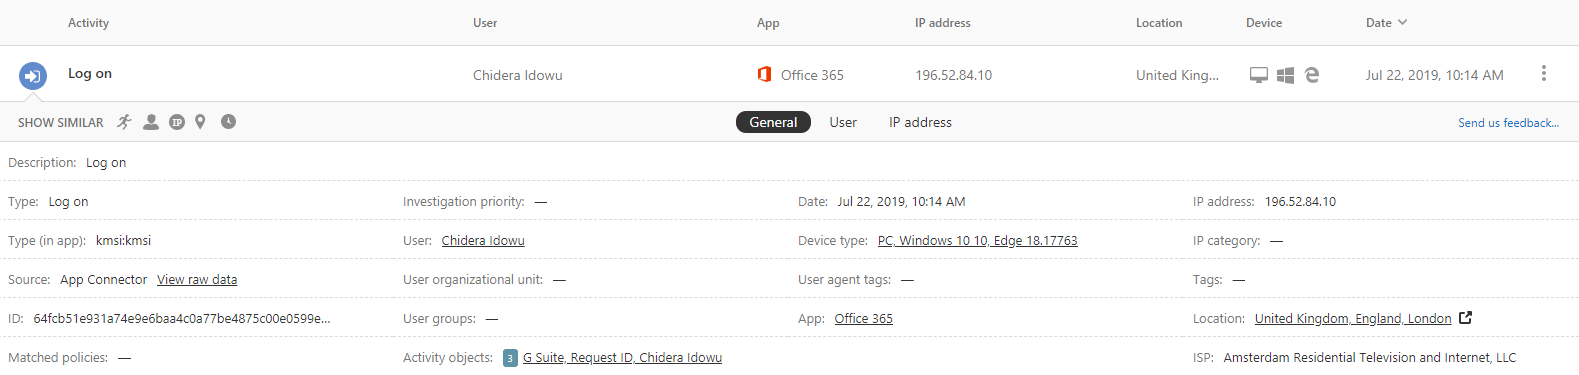
Task: Click the Office 365 app logo icon
Action: click(764, 74)
